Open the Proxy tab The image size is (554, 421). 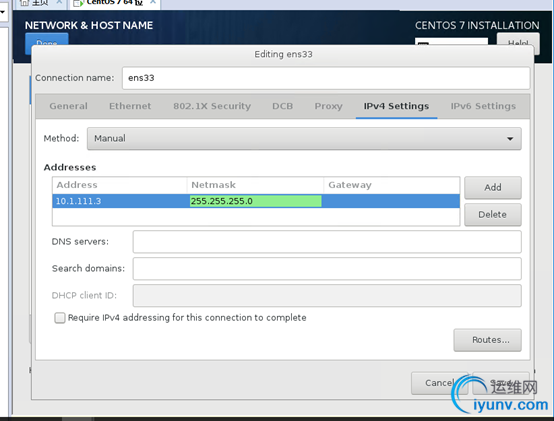pyautogui.click(x=329, y=106)
